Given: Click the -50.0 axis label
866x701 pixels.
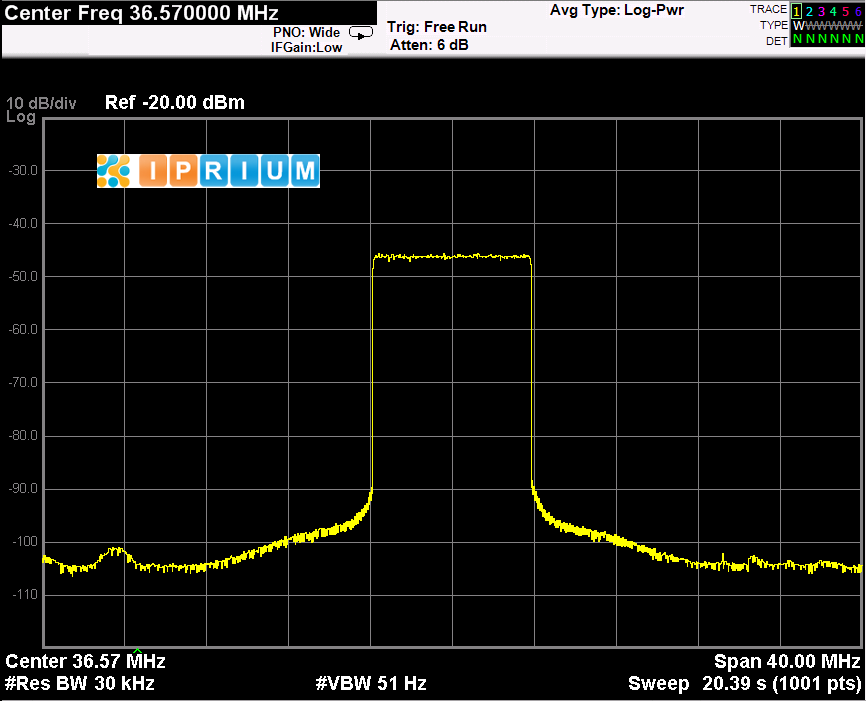Looking at the screenshot, I should tap(23, 276).
